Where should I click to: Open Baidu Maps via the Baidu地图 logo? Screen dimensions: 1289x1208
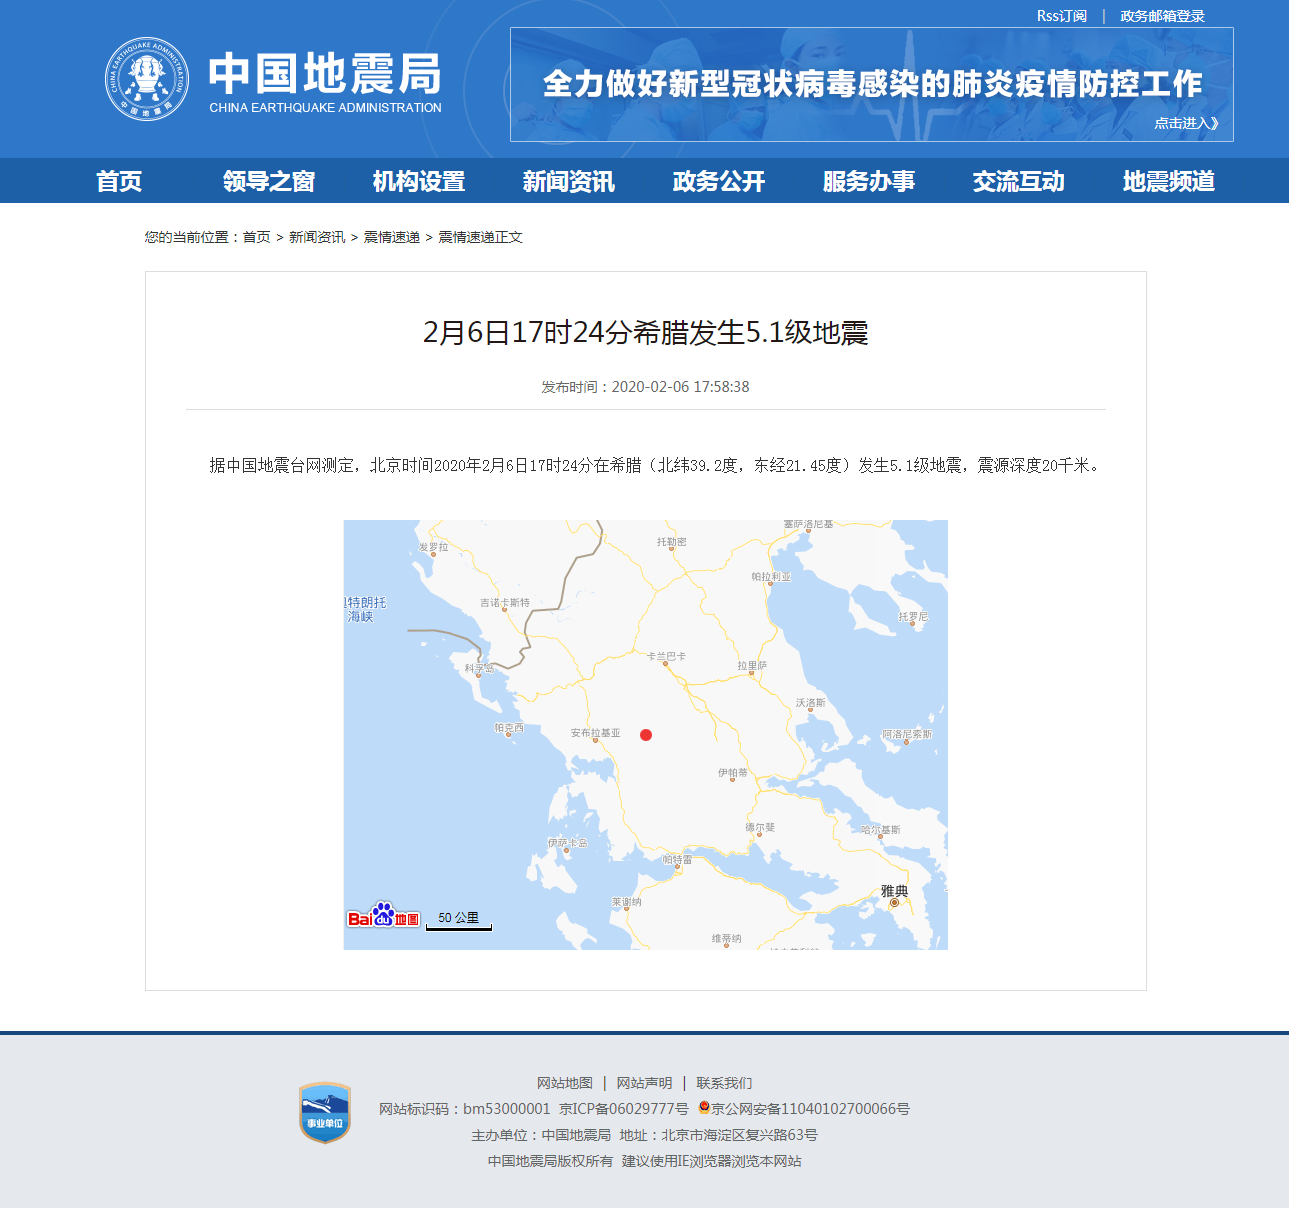pos(385,915)
